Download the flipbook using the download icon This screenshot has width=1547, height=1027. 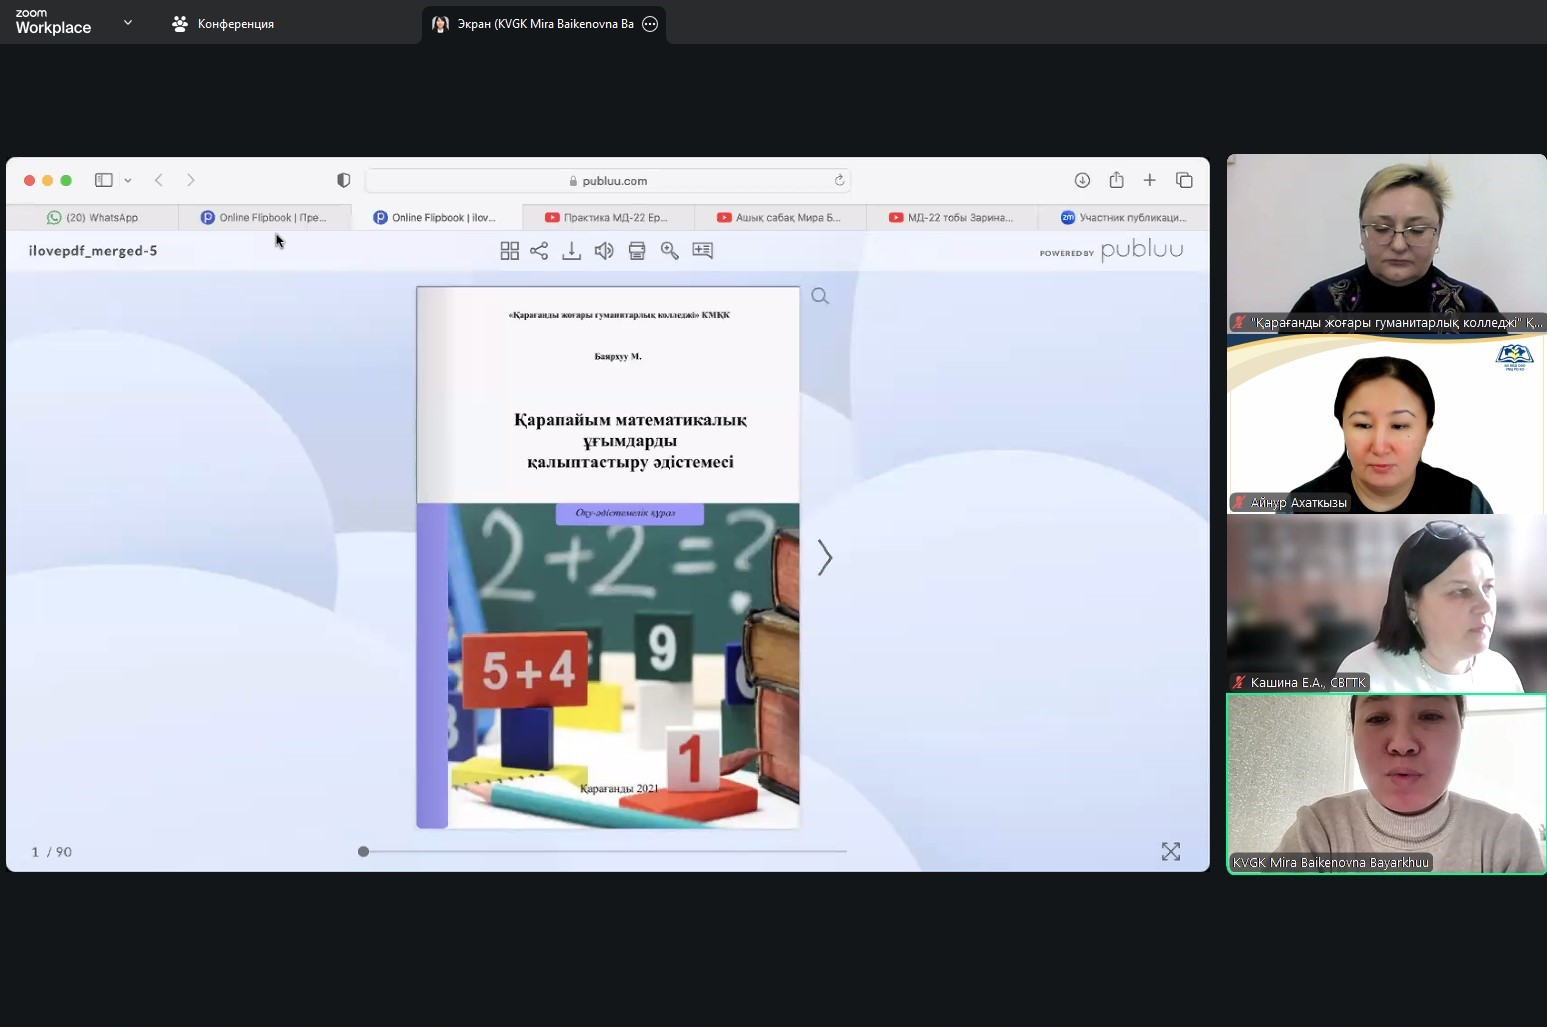[x=571, y=251]
